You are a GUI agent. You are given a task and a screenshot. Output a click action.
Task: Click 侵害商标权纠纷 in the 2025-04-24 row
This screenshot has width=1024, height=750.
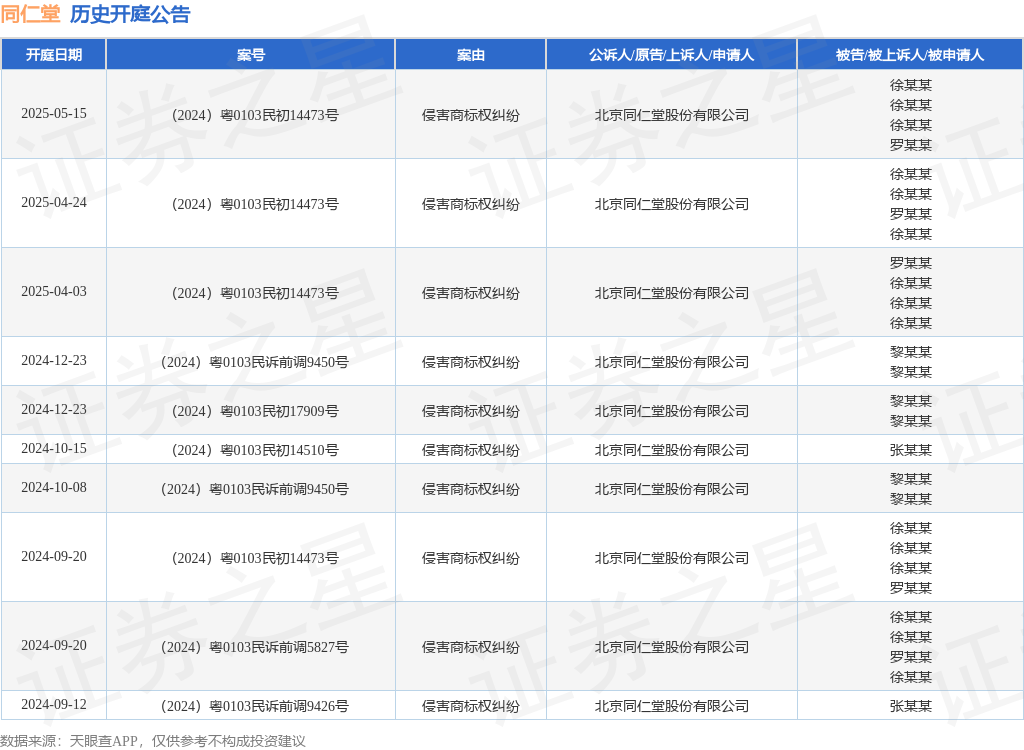point(471,204)
